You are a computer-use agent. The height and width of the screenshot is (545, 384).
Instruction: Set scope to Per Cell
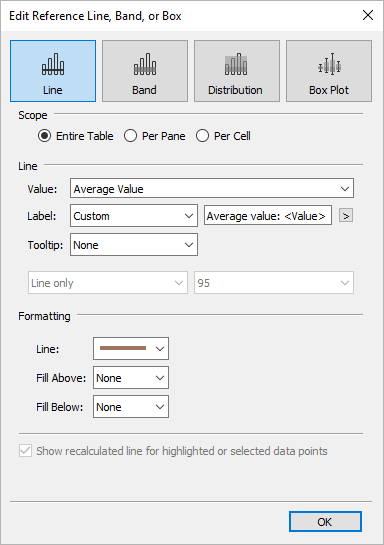click(223, 136)
